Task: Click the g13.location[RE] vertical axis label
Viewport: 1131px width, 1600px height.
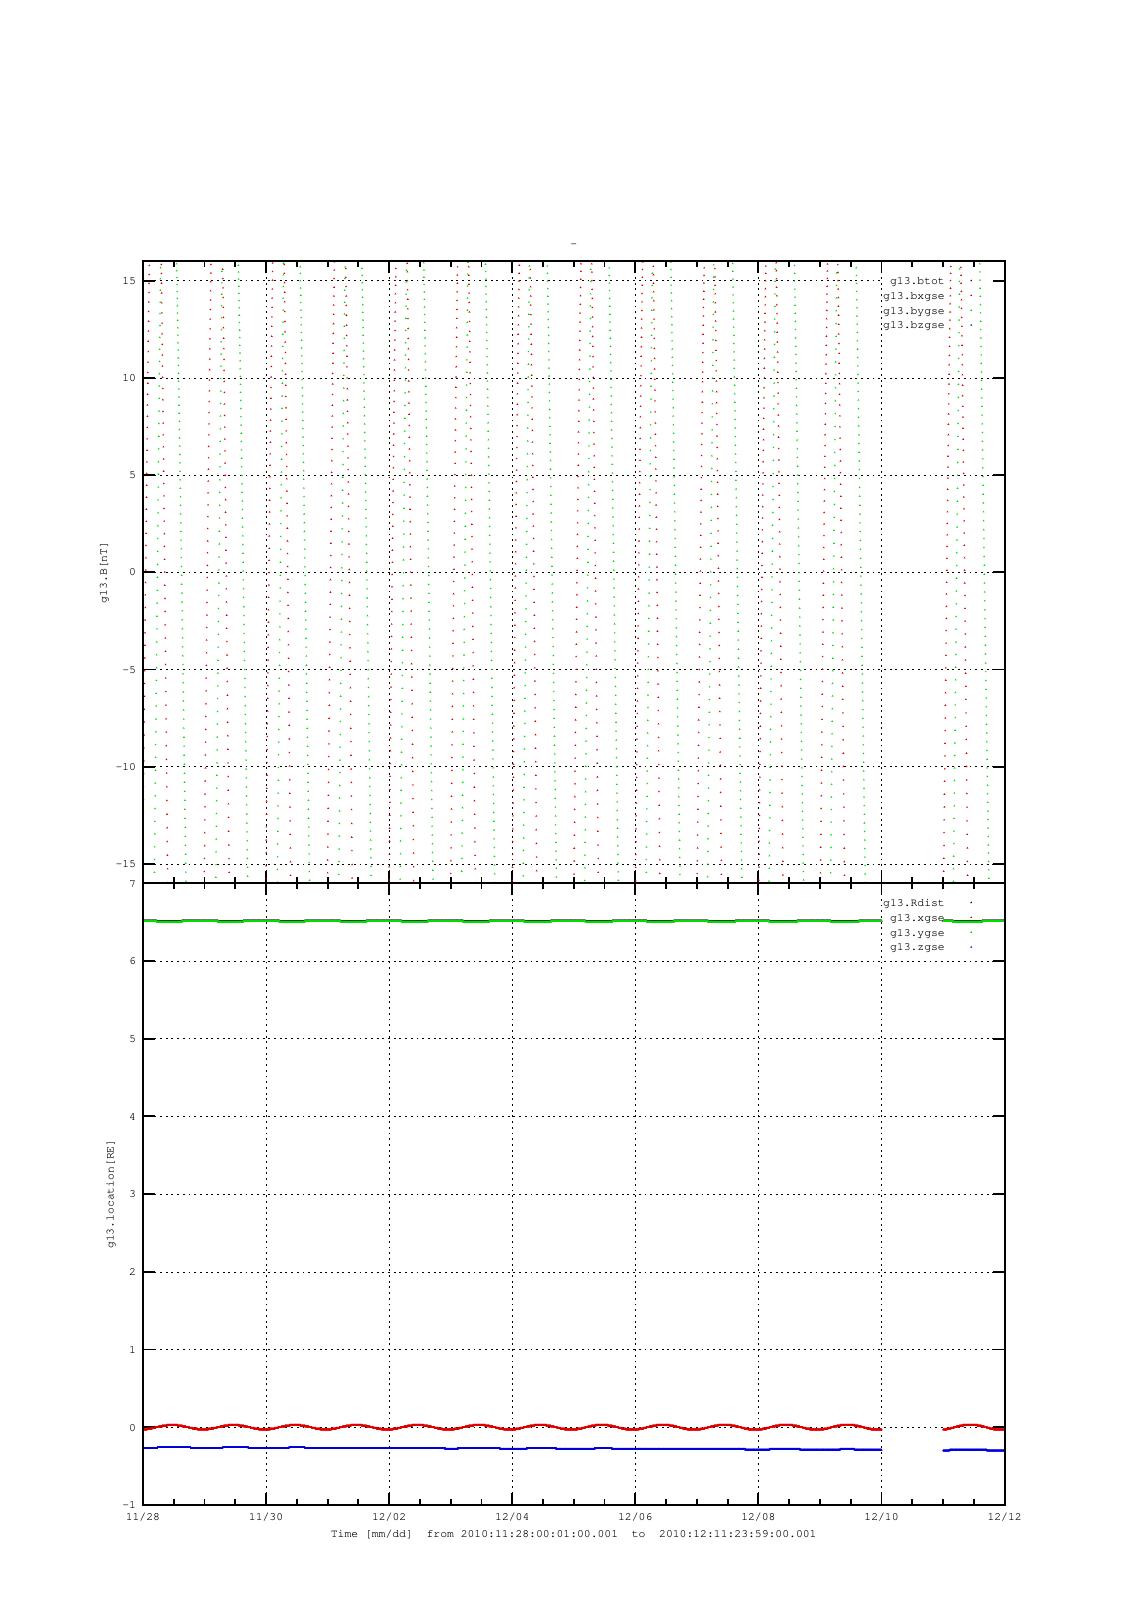Action: click(x=111, y=1193)
